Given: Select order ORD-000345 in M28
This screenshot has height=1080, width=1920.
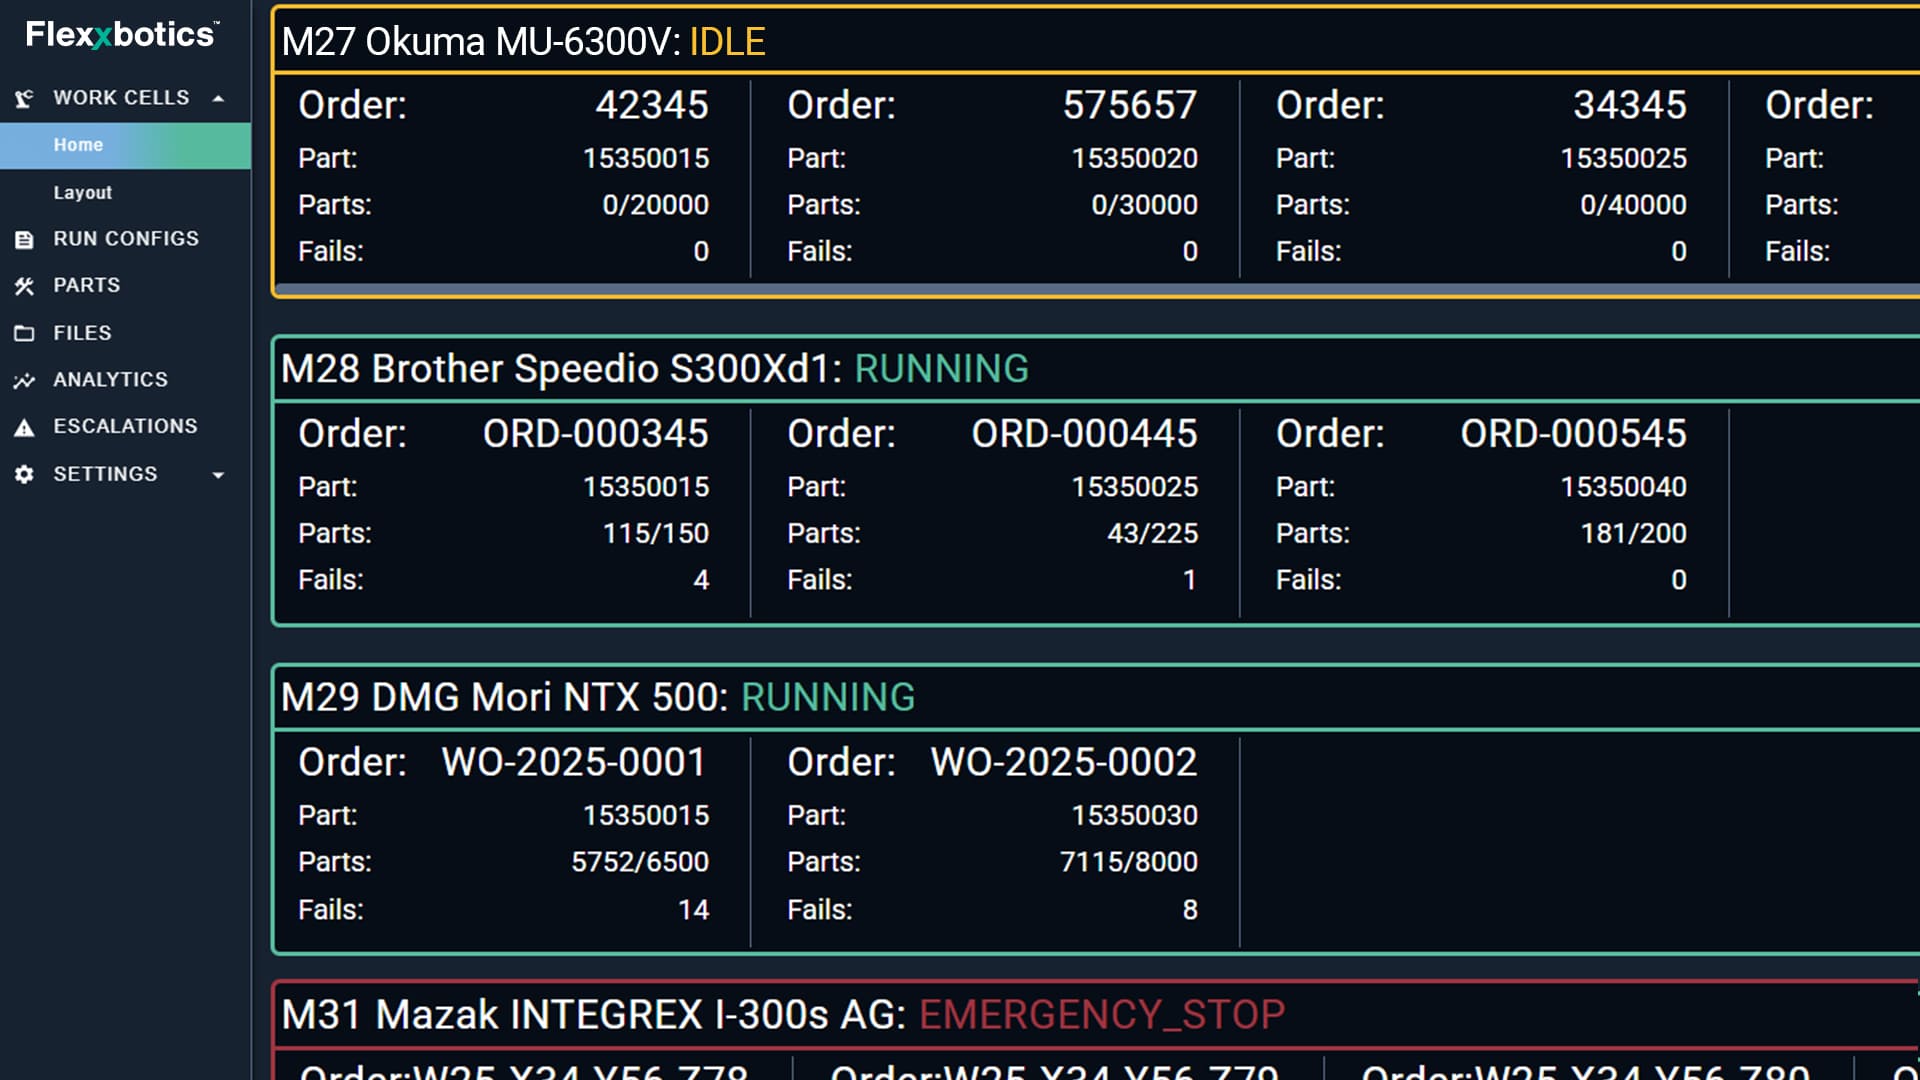Looking at the screenshot, I should click(x=596, y=434).
